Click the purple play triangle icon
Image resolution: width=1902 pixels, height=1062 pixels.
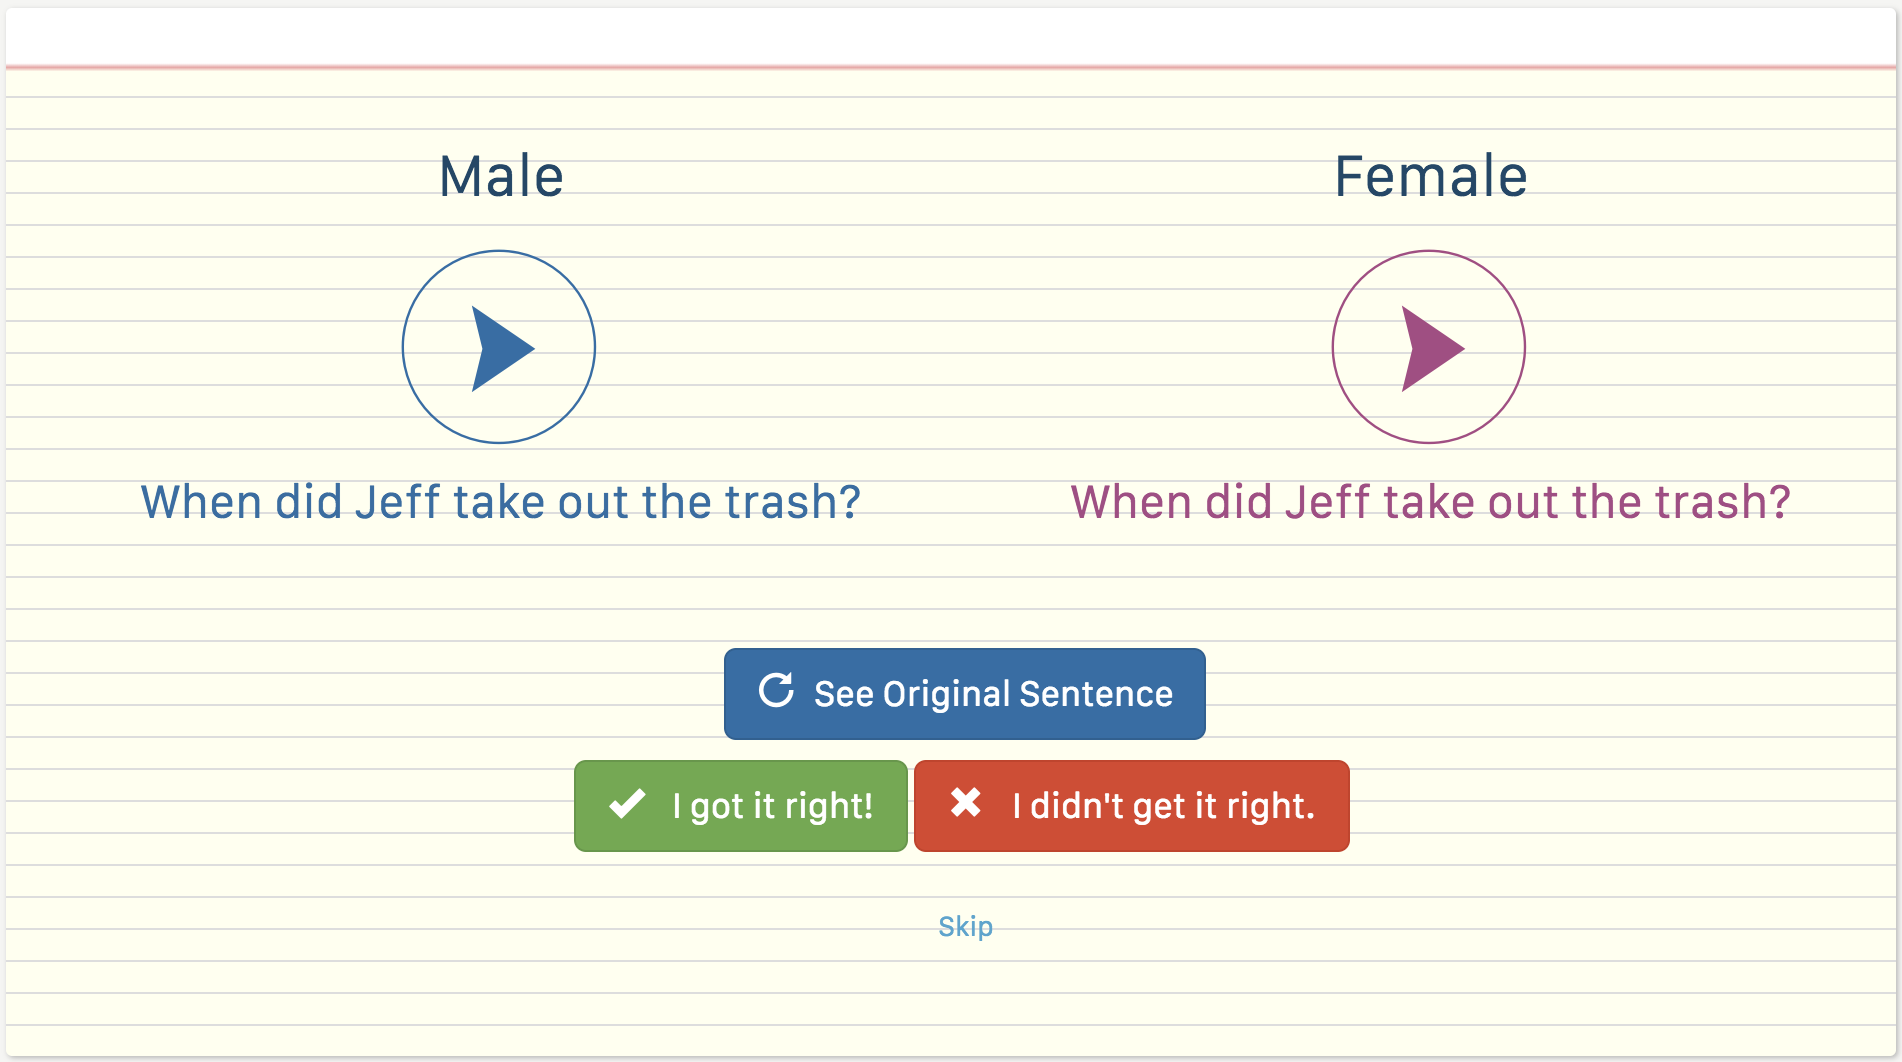1431,348
